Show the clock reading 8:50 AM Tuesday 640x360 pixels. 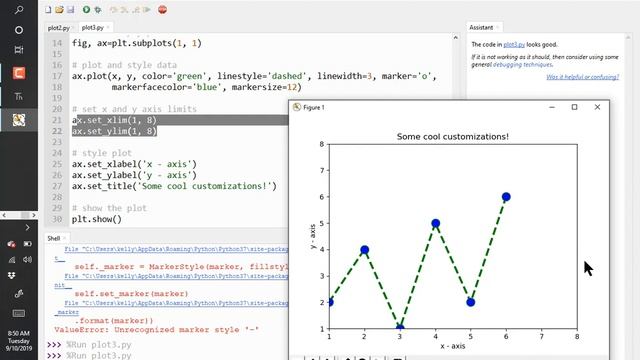tap(19, 341)
